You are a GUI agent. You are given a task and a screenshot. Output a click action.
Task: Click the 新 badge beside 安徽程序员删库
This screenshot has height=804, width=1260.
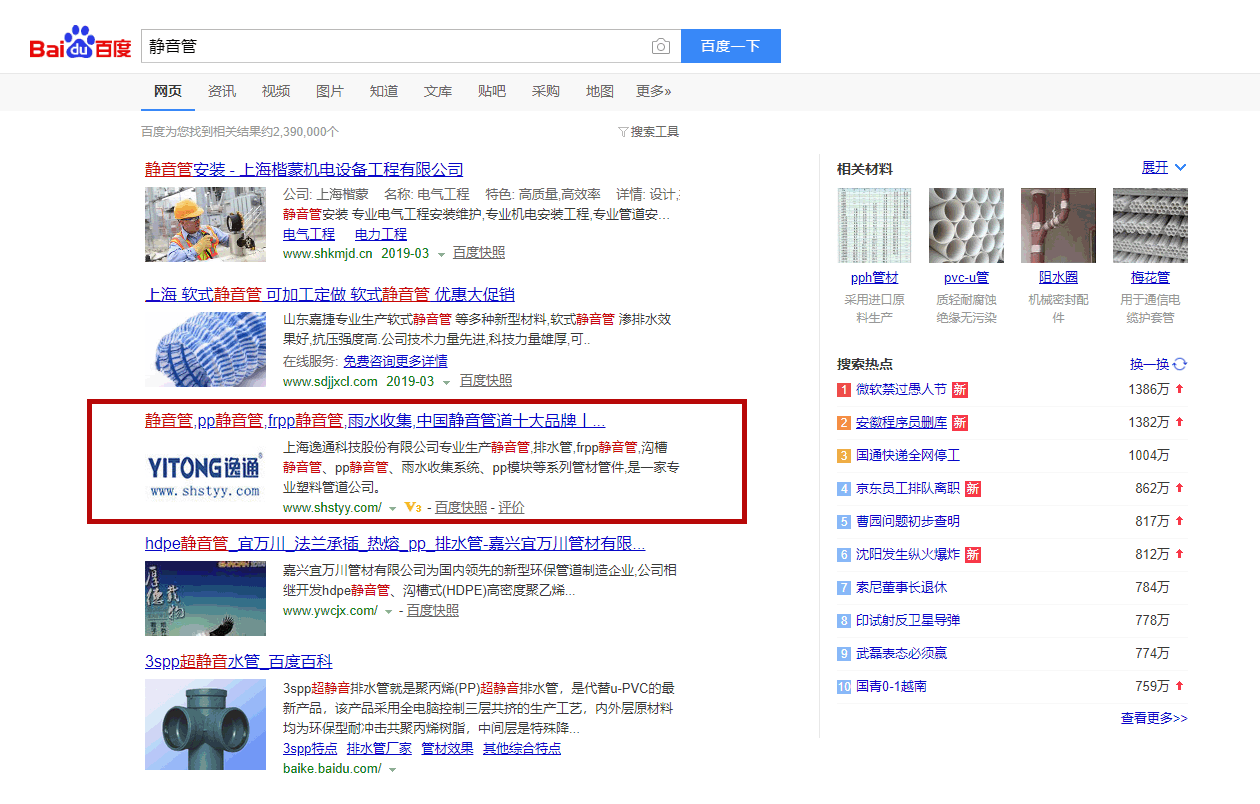(959, 423)
